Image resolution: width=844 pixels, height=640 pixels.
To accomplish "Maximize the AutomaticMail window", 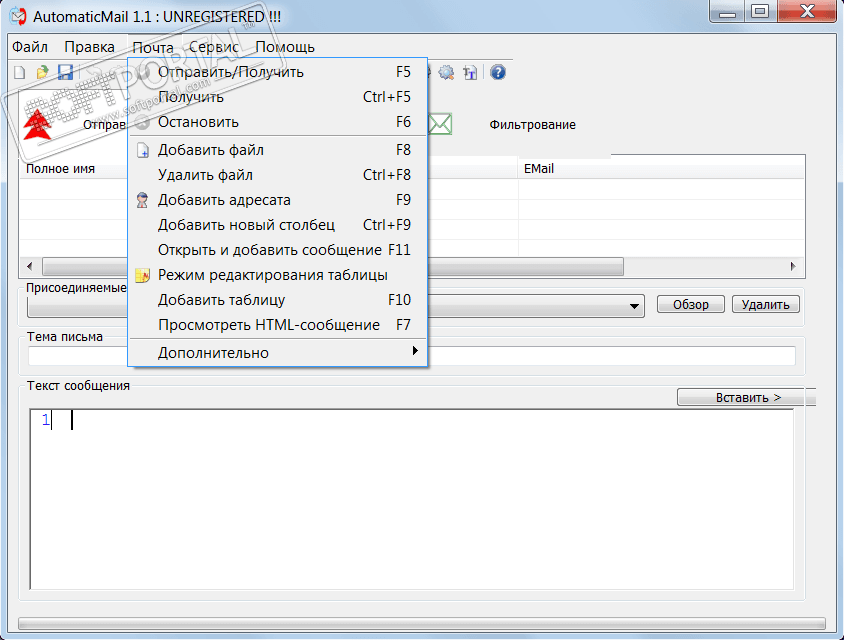I will [x=760, y=12].
